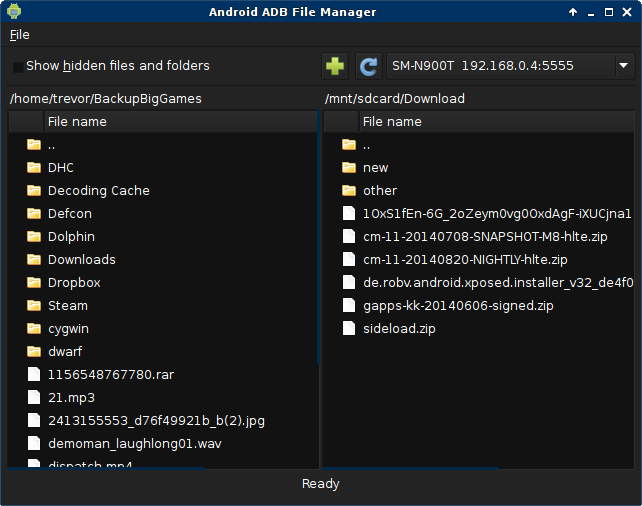Enable Show hidden files and folders checkbox
This screenshot has width=642, height=506.
(x=18, y=66)
